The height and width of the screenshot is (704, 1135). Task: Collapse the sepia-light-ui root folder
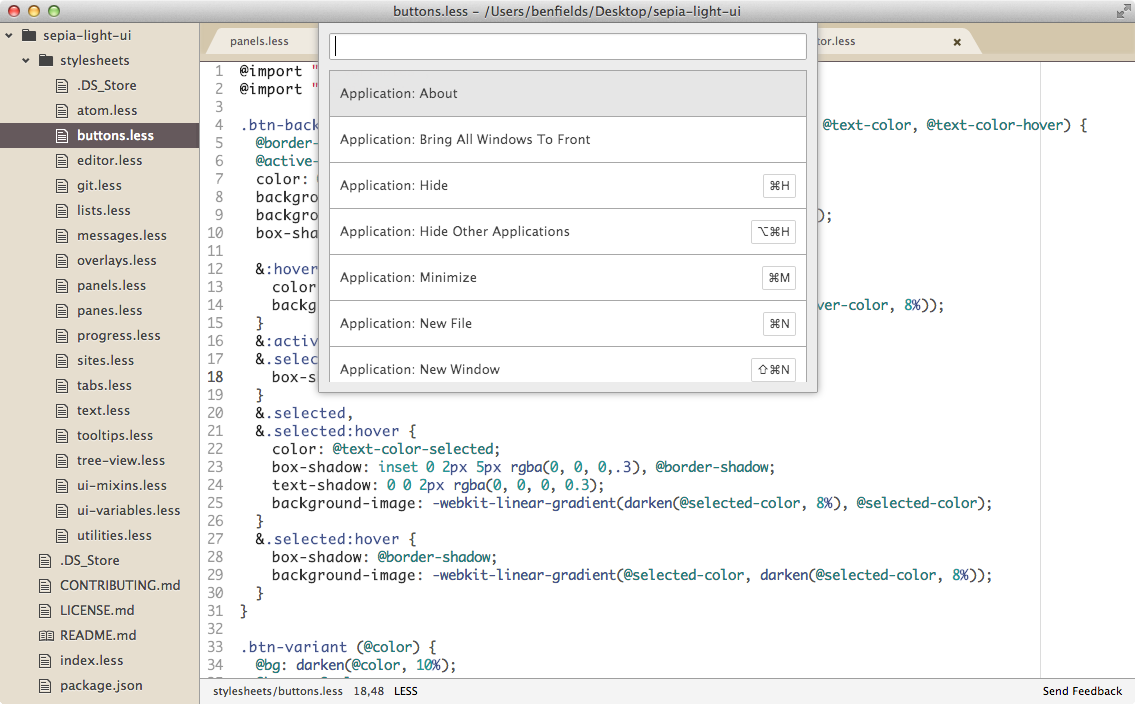pyautogui.click(x=8, y=35)
